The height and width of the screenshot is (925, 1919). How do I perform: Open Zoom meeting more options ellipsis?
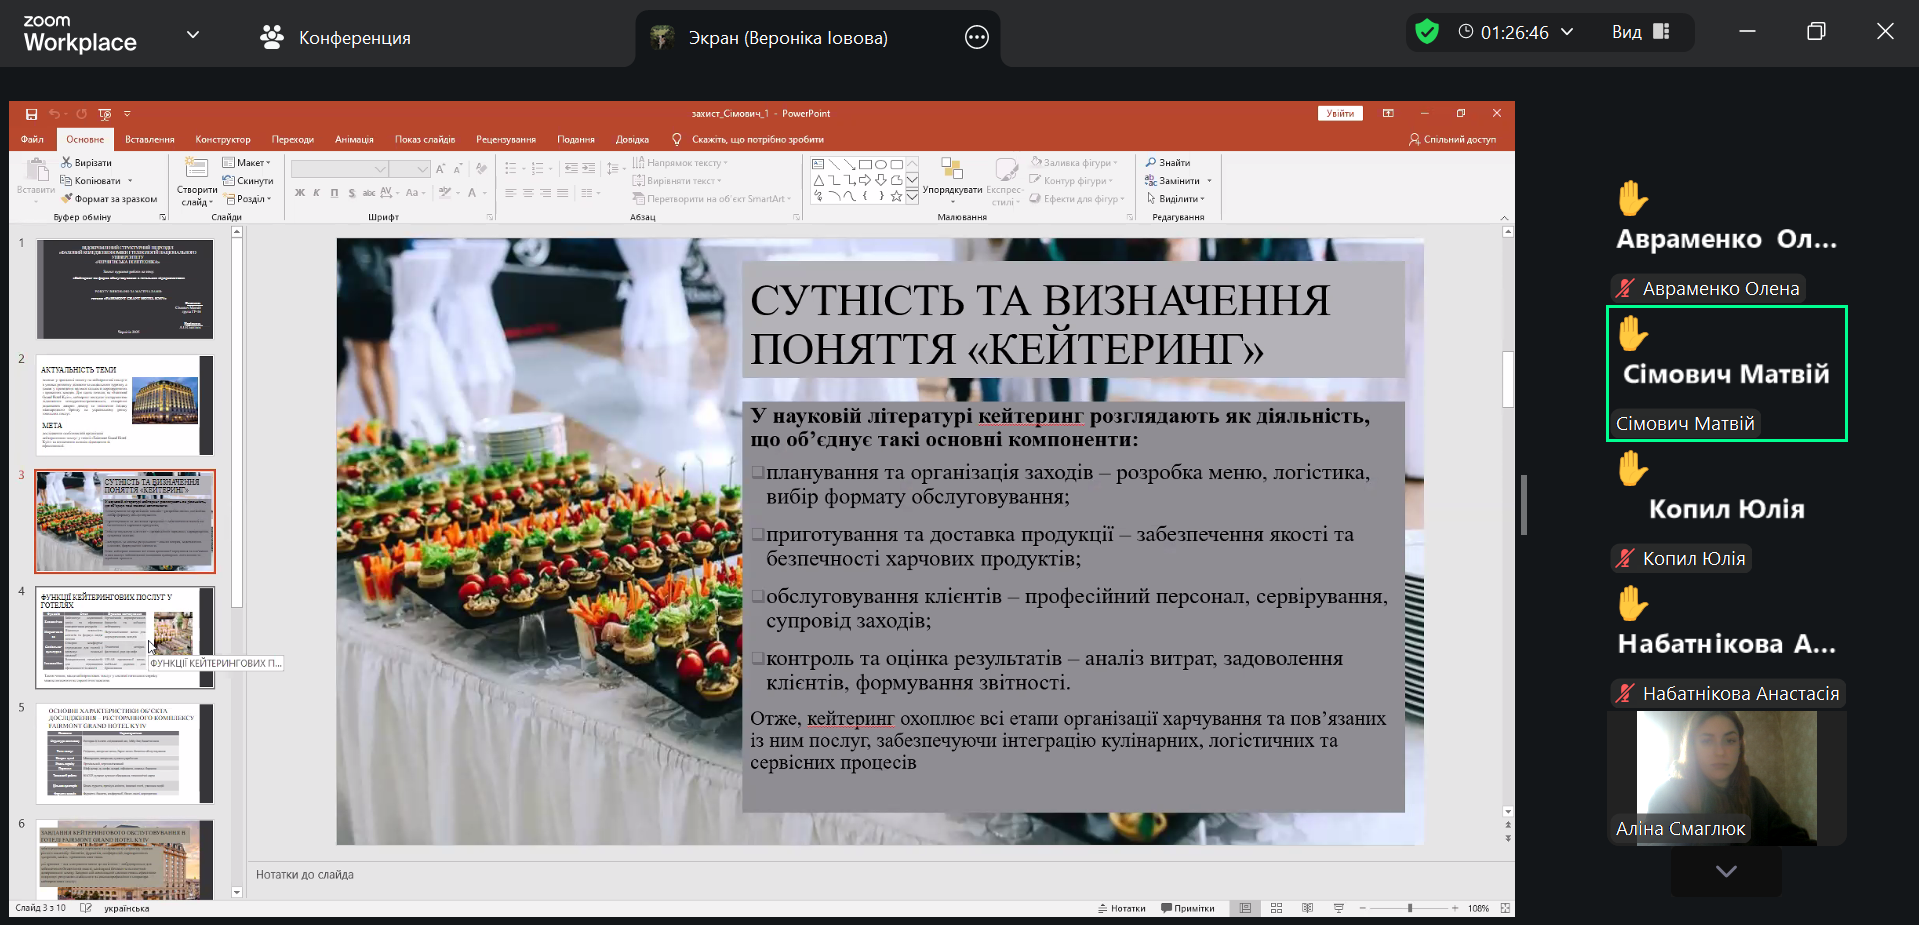[x=976, y=38]
